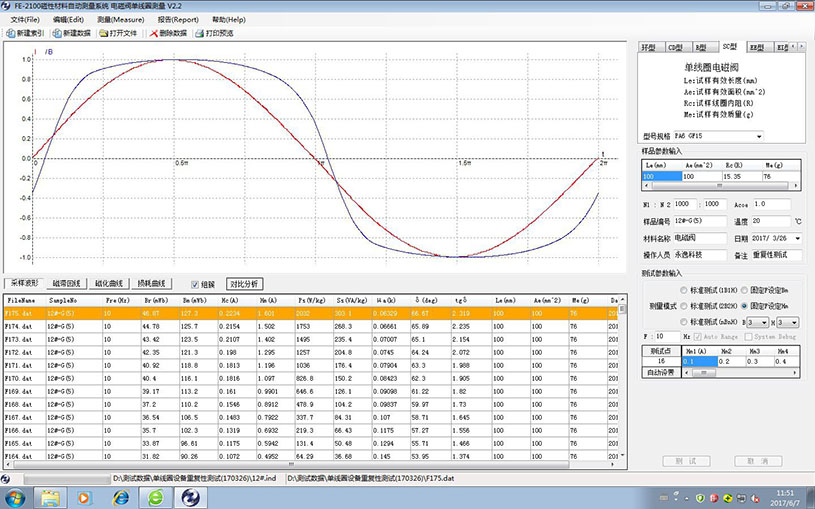Click the 操作人员 operator input field

[700, 255]
